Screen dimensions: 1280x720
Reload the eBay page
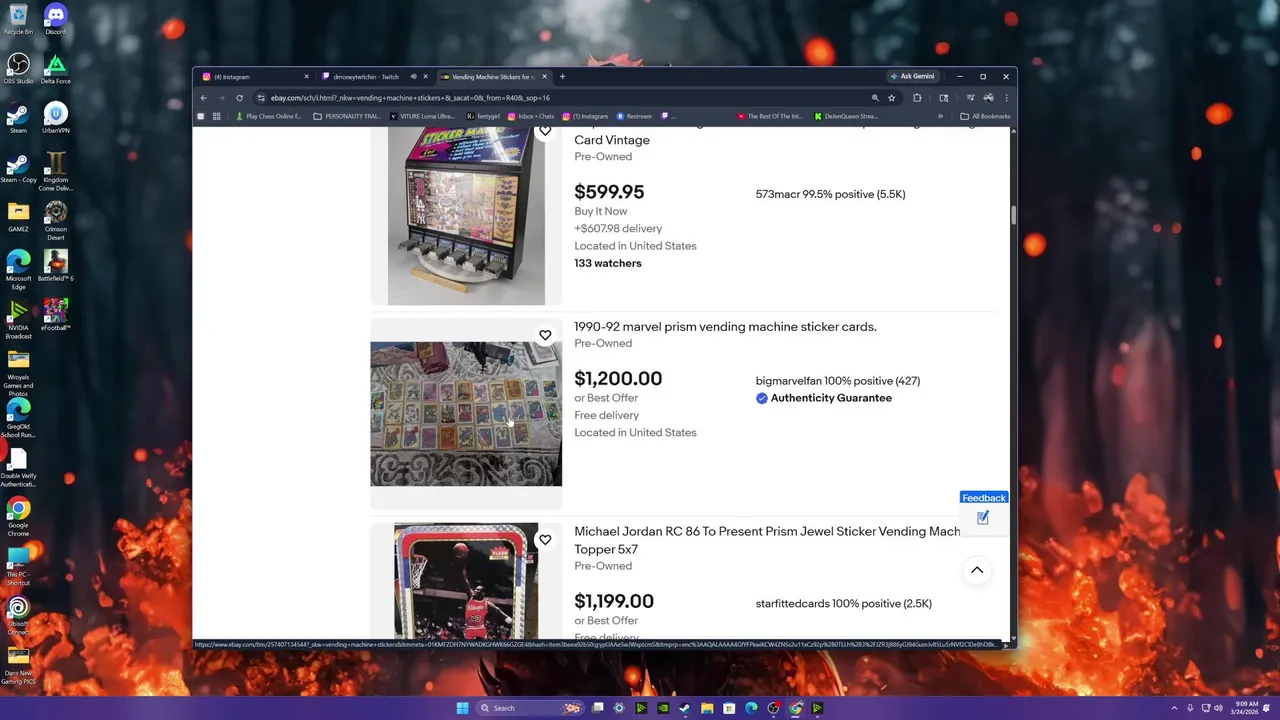point(239,98)
